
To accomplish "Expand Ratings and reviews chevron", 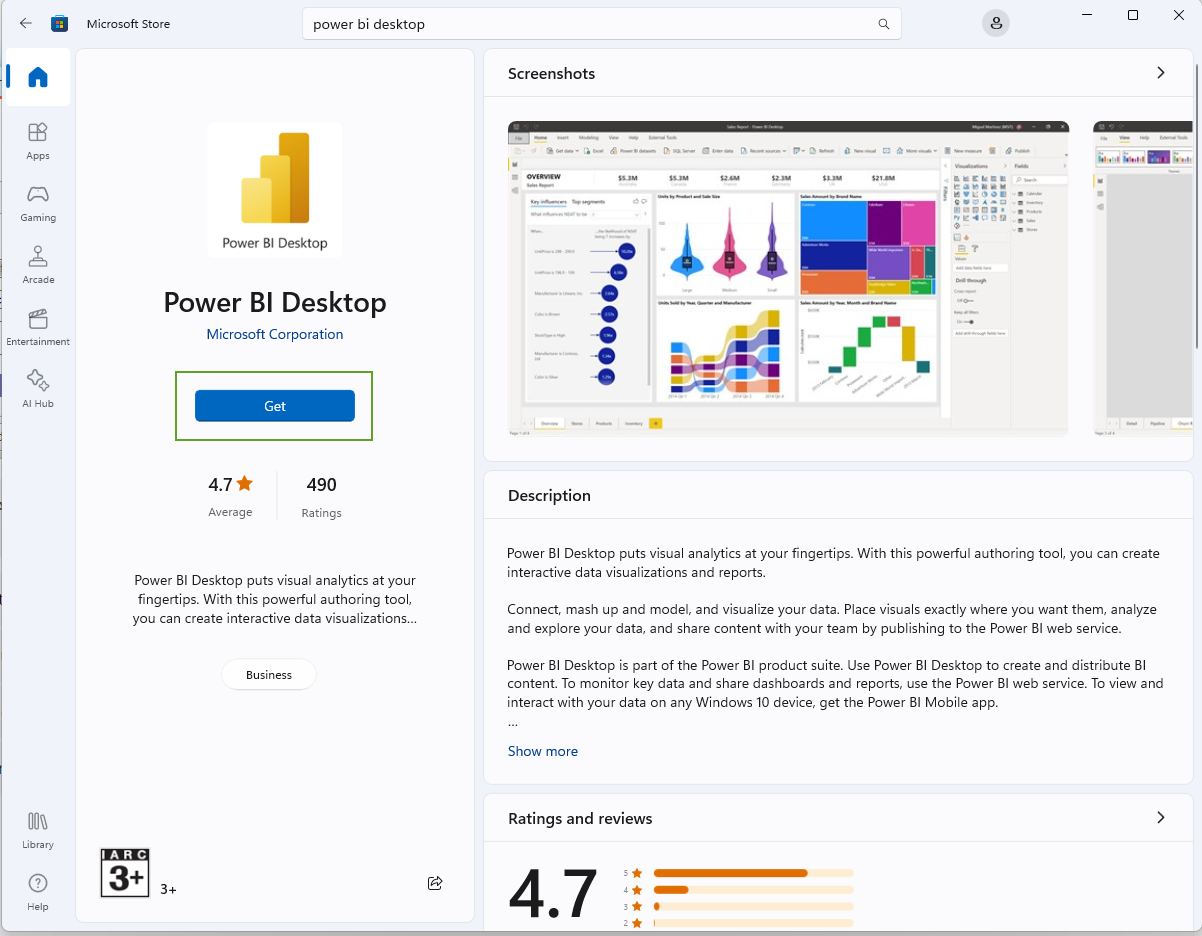I will [x=1160, y=818].
